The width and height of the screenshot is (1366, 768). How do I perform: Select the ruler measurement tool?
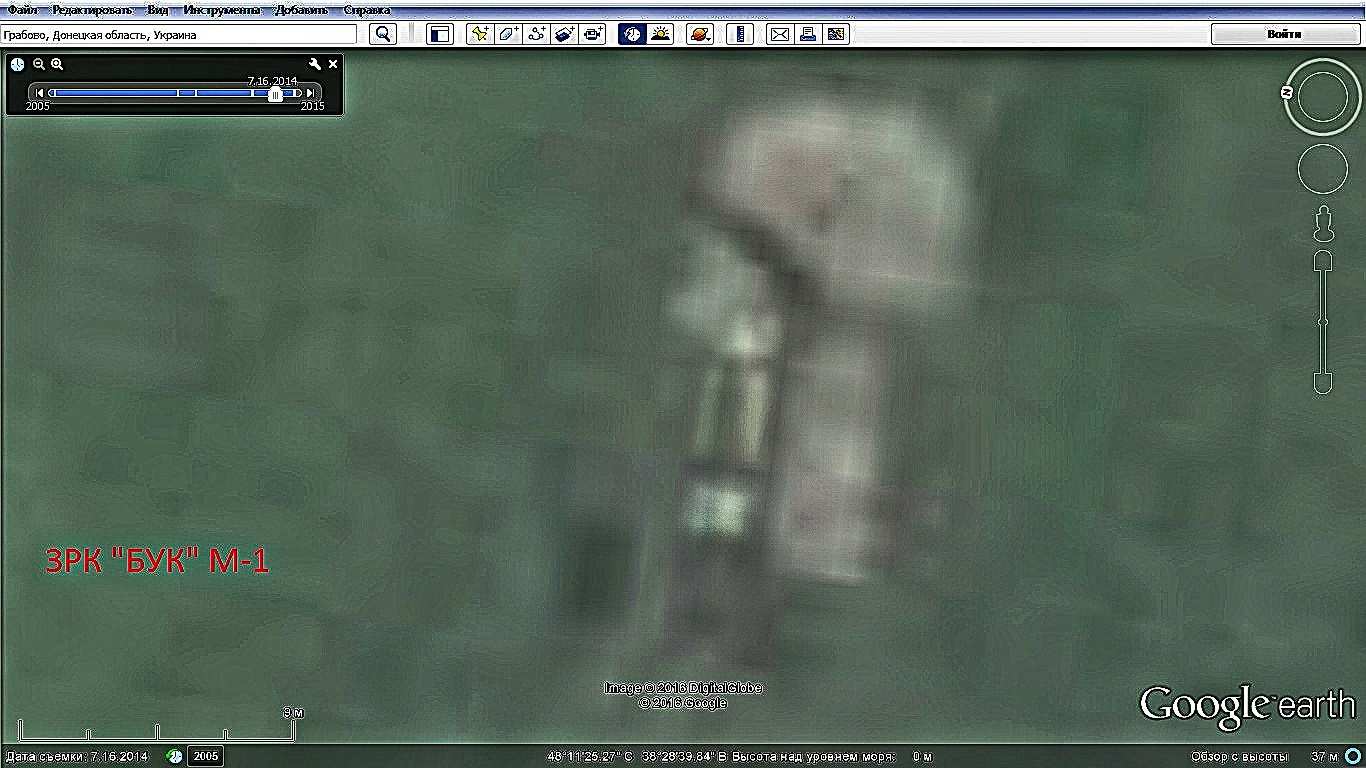click(x=740, y=34)
